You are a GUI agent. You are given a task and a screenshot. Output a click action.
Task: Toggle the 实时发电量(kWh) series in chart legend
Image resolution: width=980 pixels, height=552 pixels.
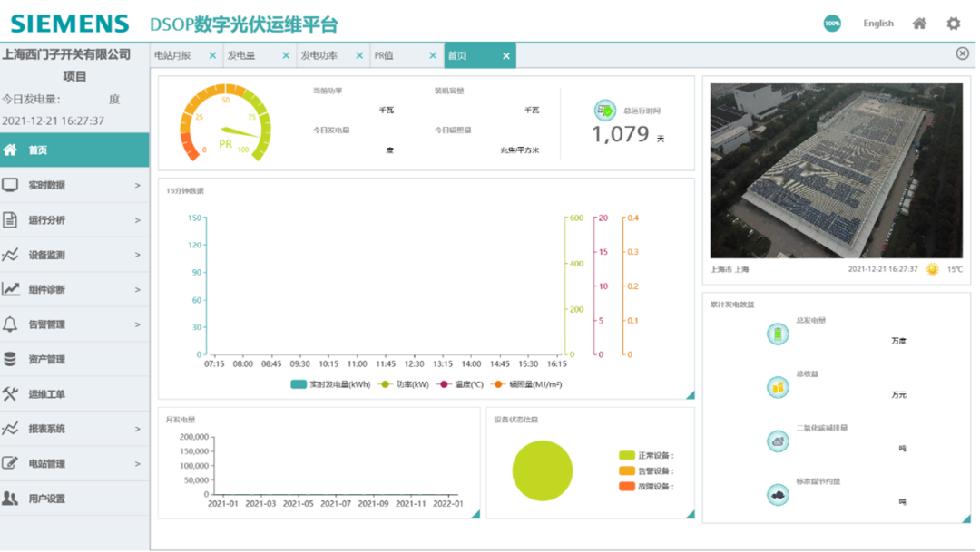click(x=330, y=384)
